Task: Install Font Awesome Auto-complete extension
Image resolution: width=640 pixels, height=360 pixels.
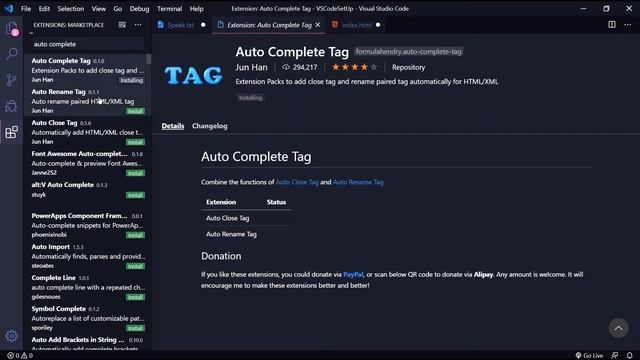Action: 135,173
